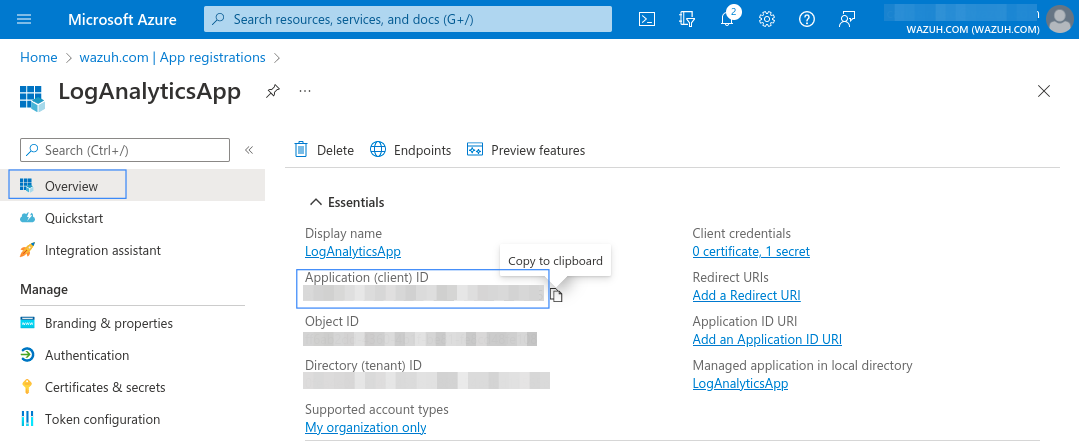
Task: Open portal settings gear
Action: coord(767,19)
